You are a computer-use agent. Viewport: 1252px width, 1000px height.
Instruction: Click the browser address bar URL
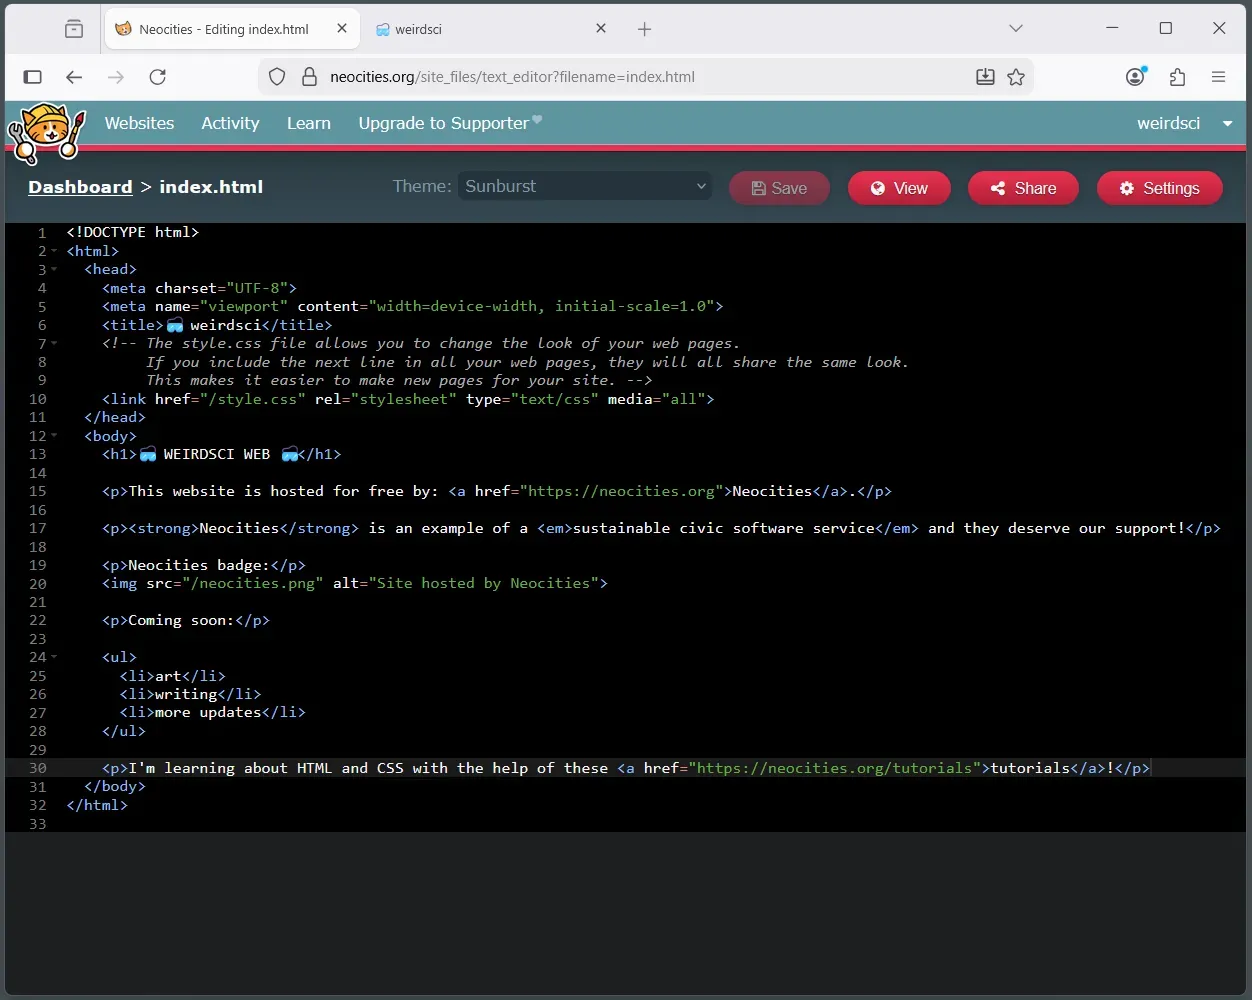[x=512, y=77]
